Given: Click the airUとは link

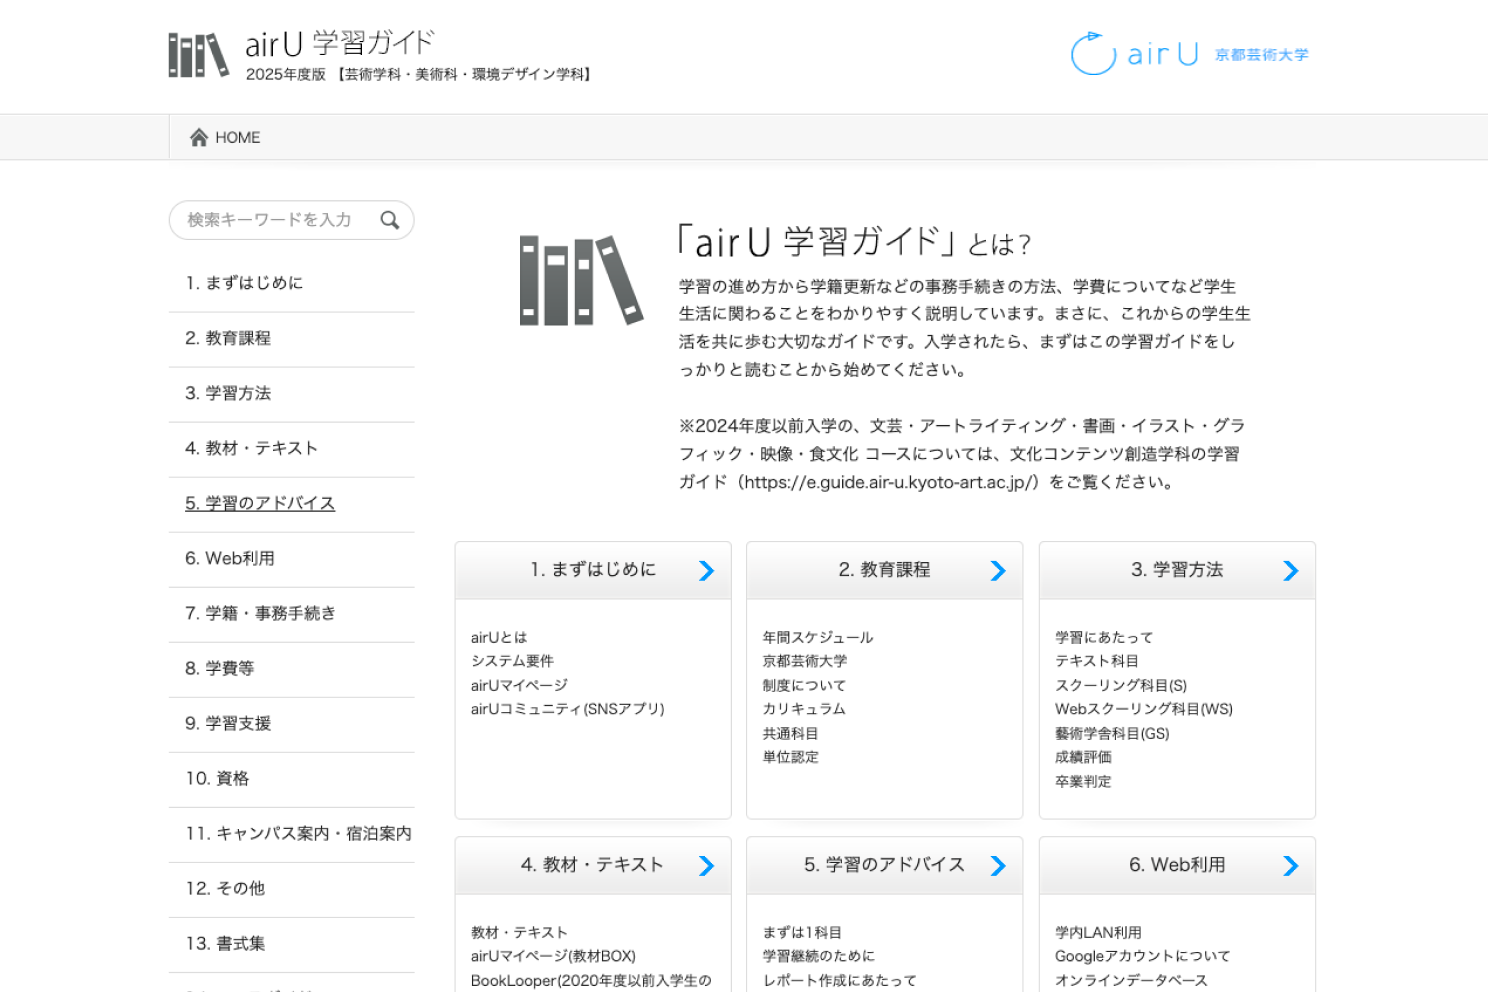Looking at the screenshot, I should point(499,637).
